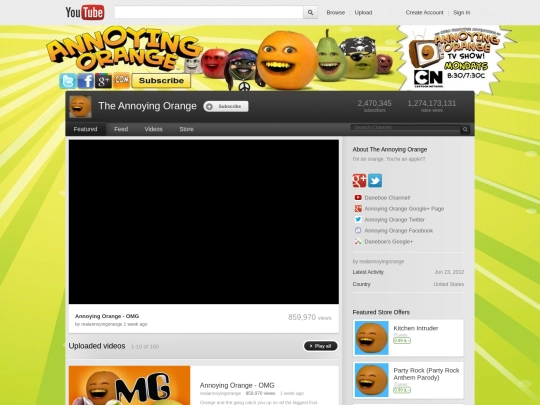
Task: Click Sign In
Action: tap(461, 12)
